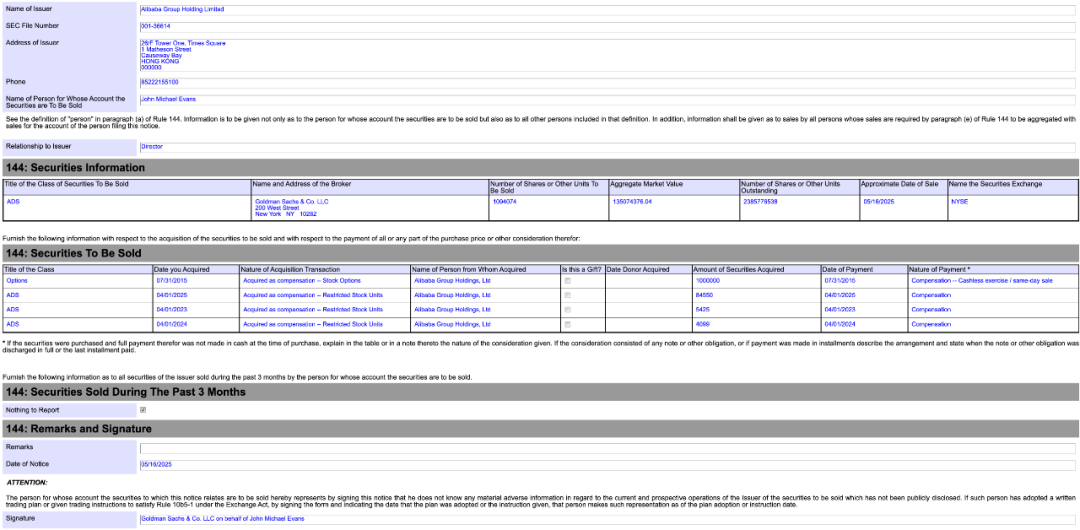Select Compensation payment cell in the 4099 row
This screenshot has height=530, width=1080.
click(x=993, y=324)
